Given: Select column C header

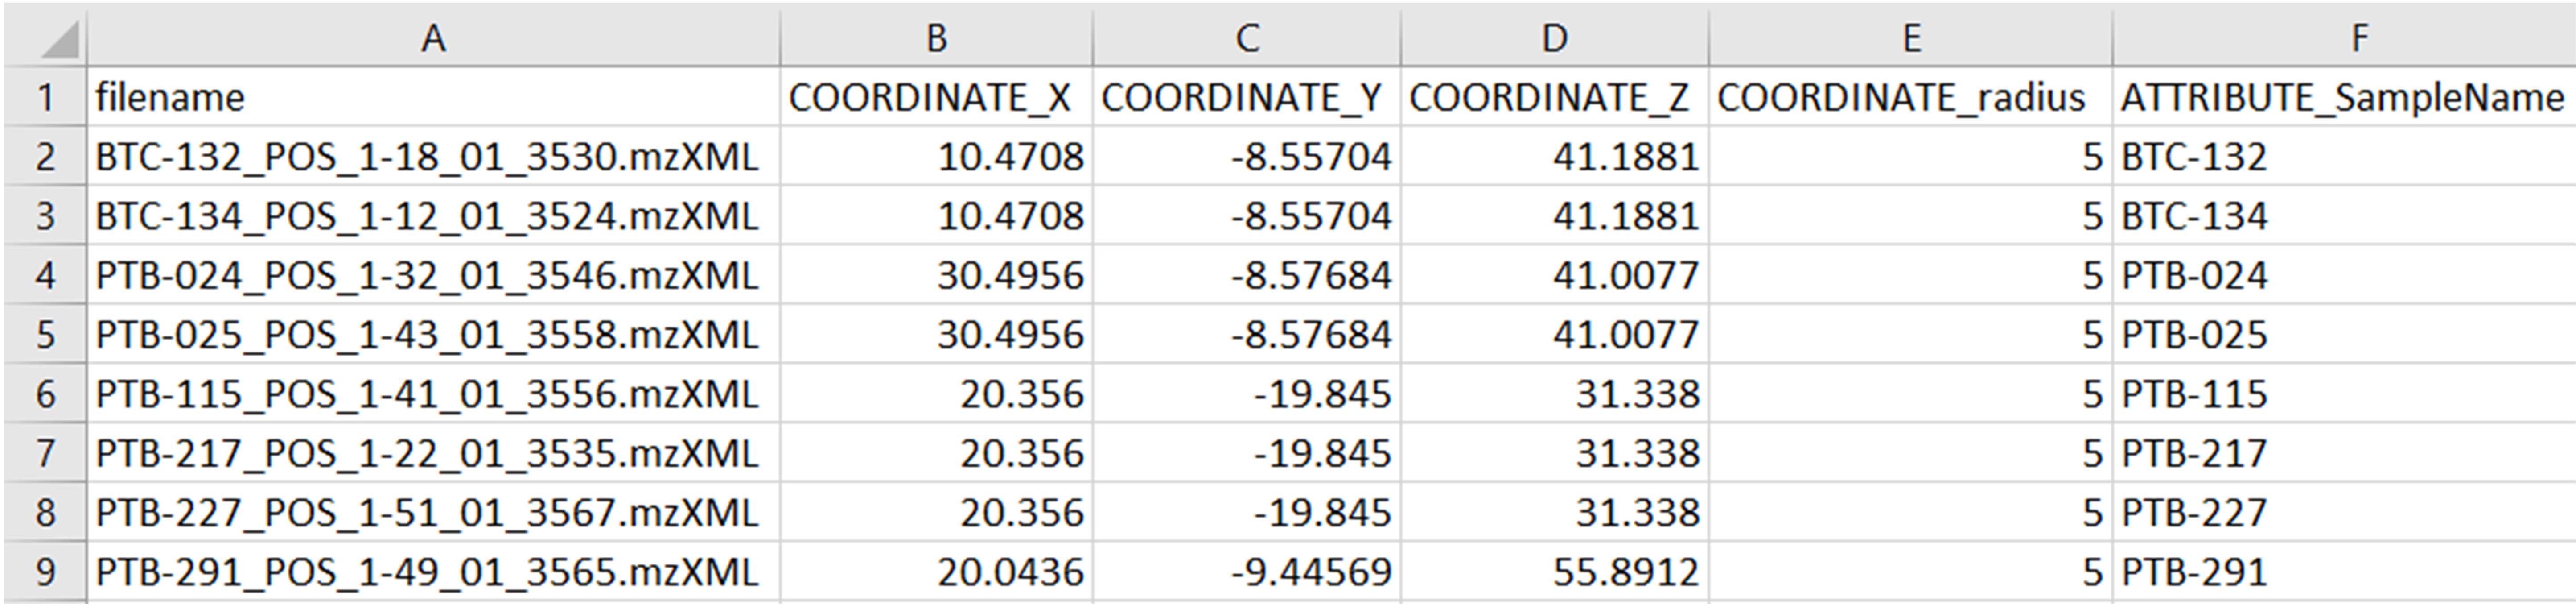Looking at the screenshot, I should 1246,38.
